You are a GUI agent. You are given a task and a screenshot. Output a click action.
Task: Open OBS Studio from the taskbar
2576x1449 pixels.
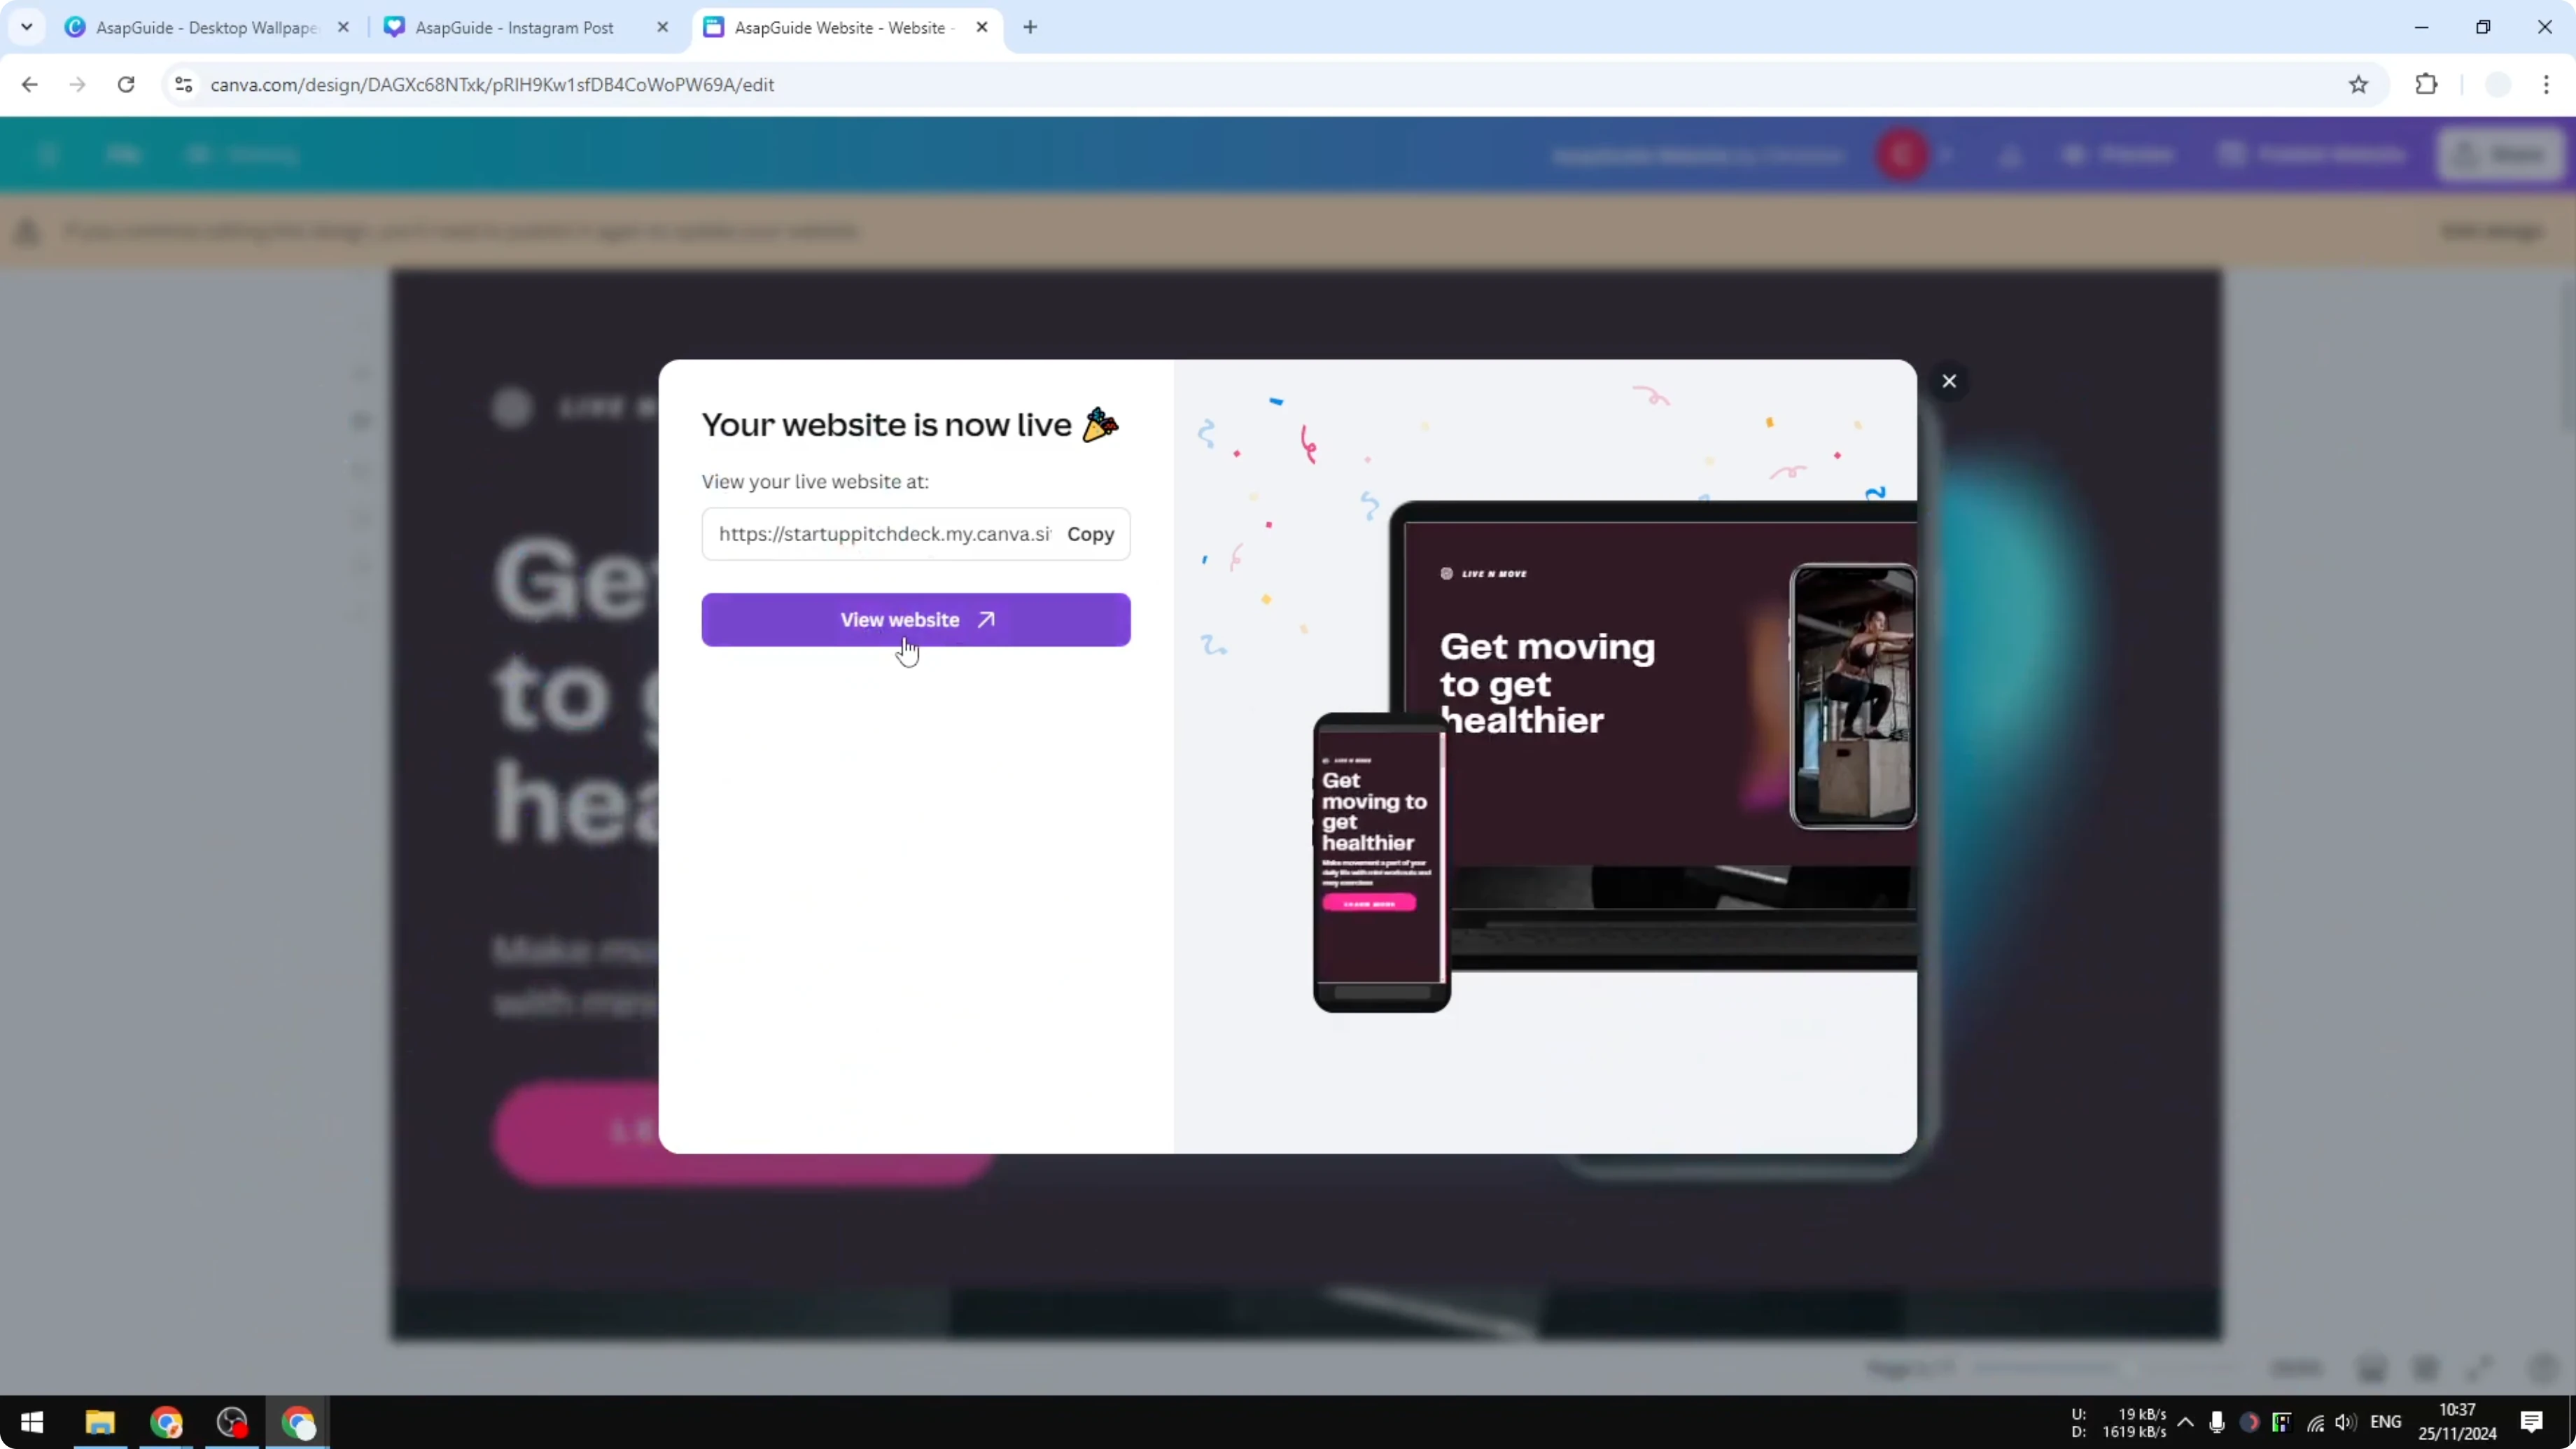[x=232, y=1422]
